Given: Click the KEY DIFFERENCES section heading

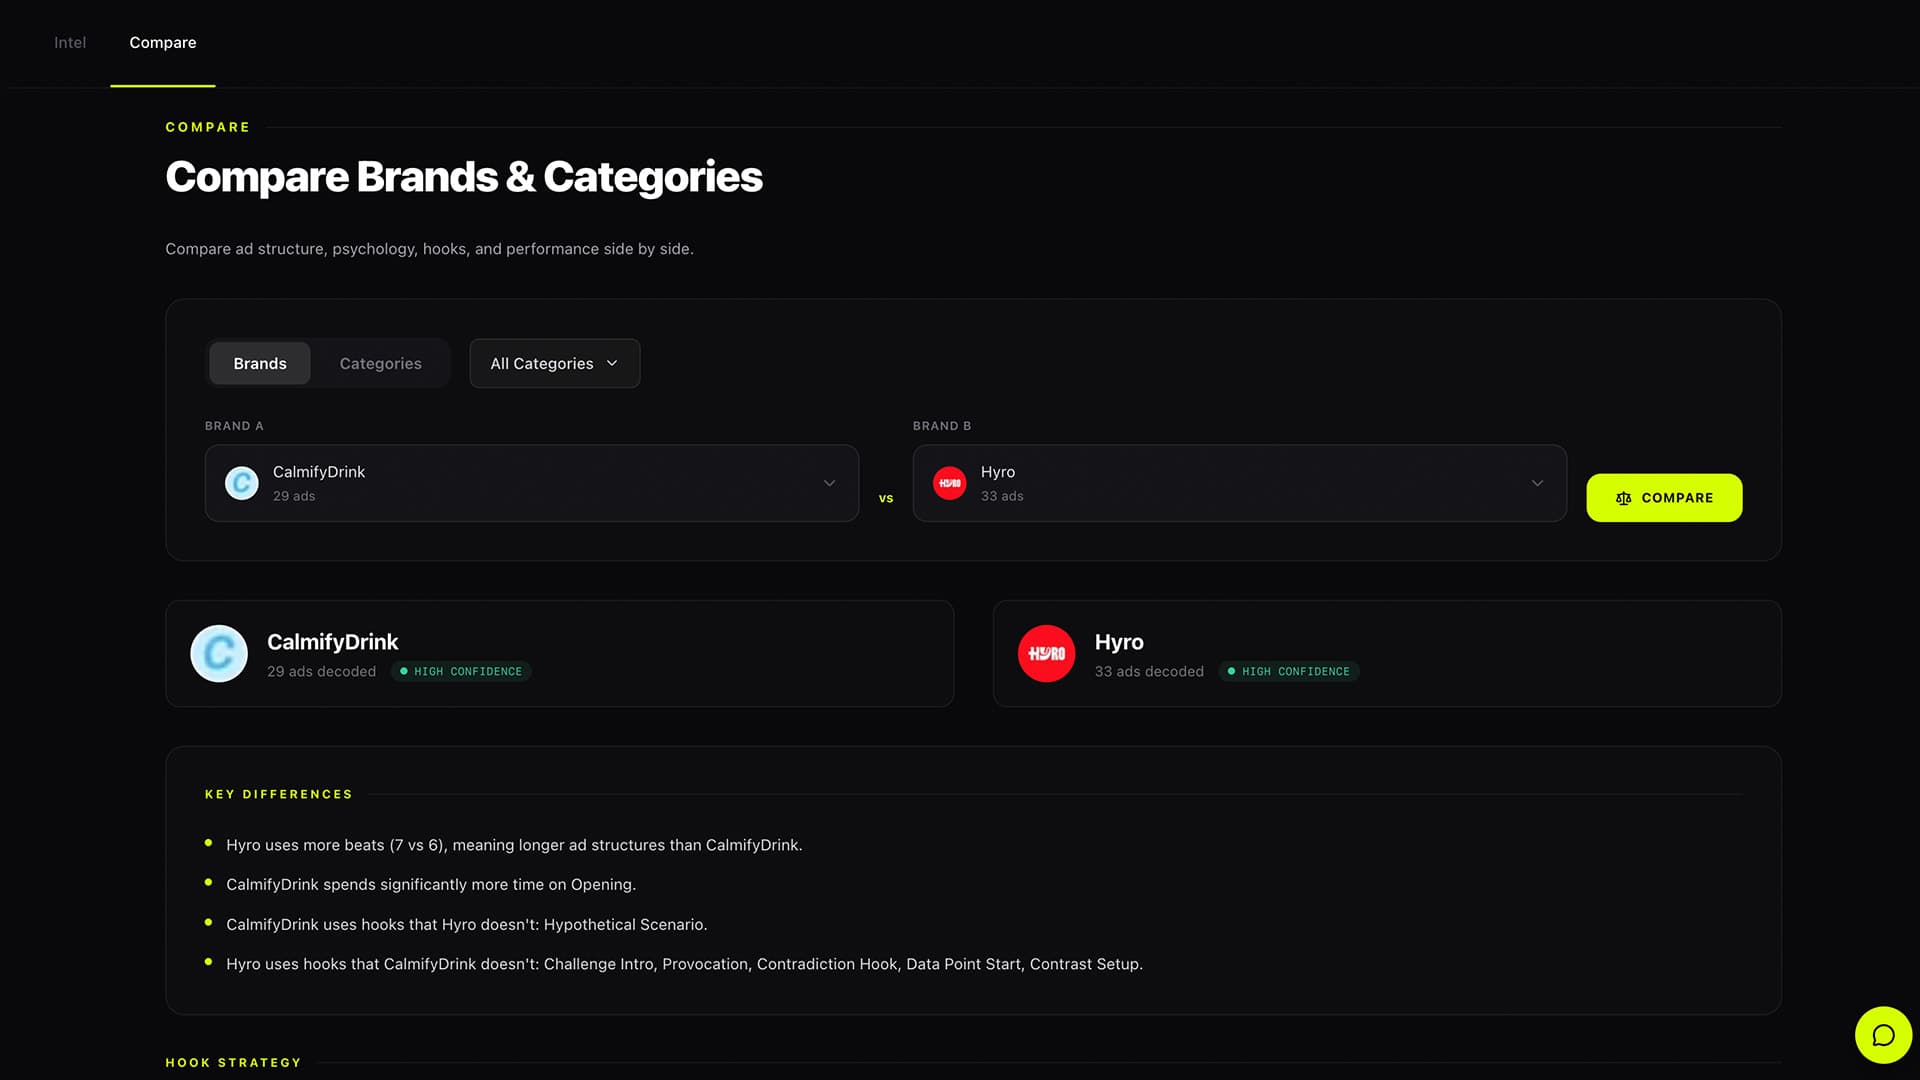Looking at the screenshot, I should (x=279, y=794).
